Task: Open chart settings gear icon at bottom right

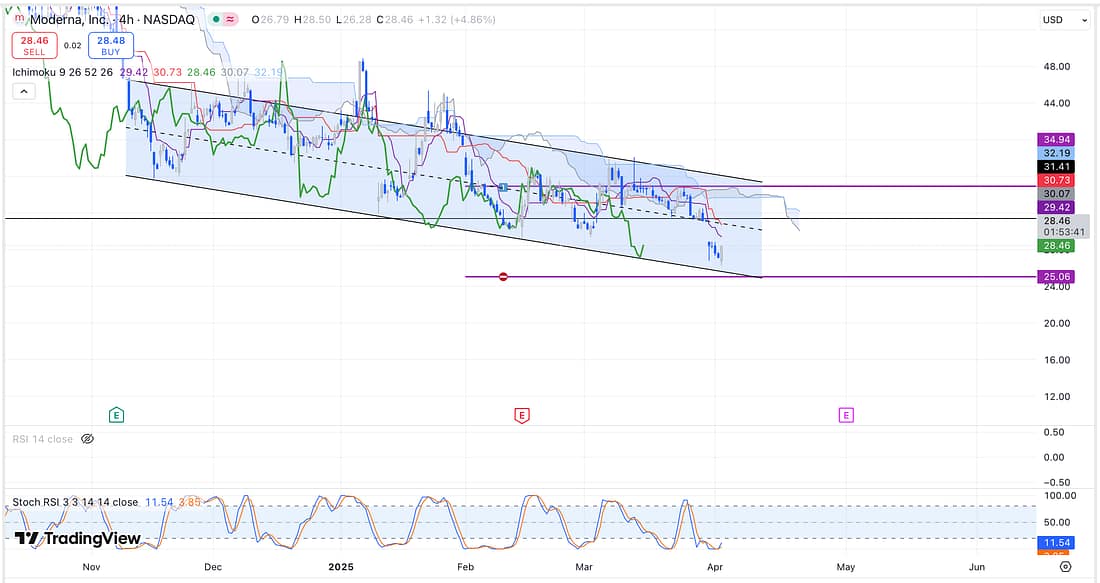Action: pyautogui.click(x=1066, y=566)
